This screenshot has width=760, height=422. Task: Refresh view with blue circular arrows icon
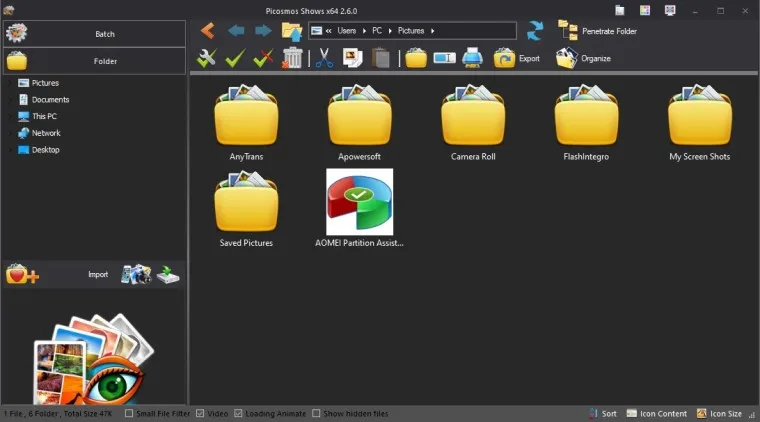pyautogui.click(x=535, y=31)
